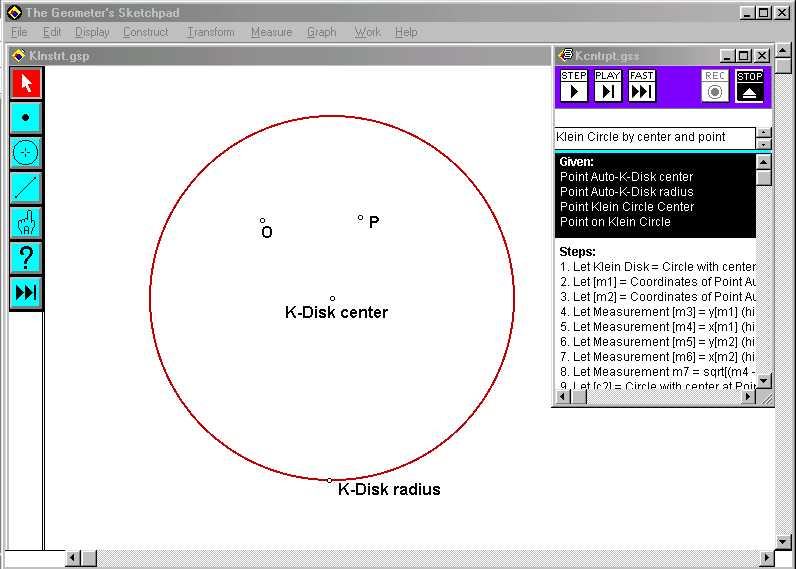796x569 pixels.
Task: Select given 'Point on Klein Circle'
Action: [x=615, y=222]
